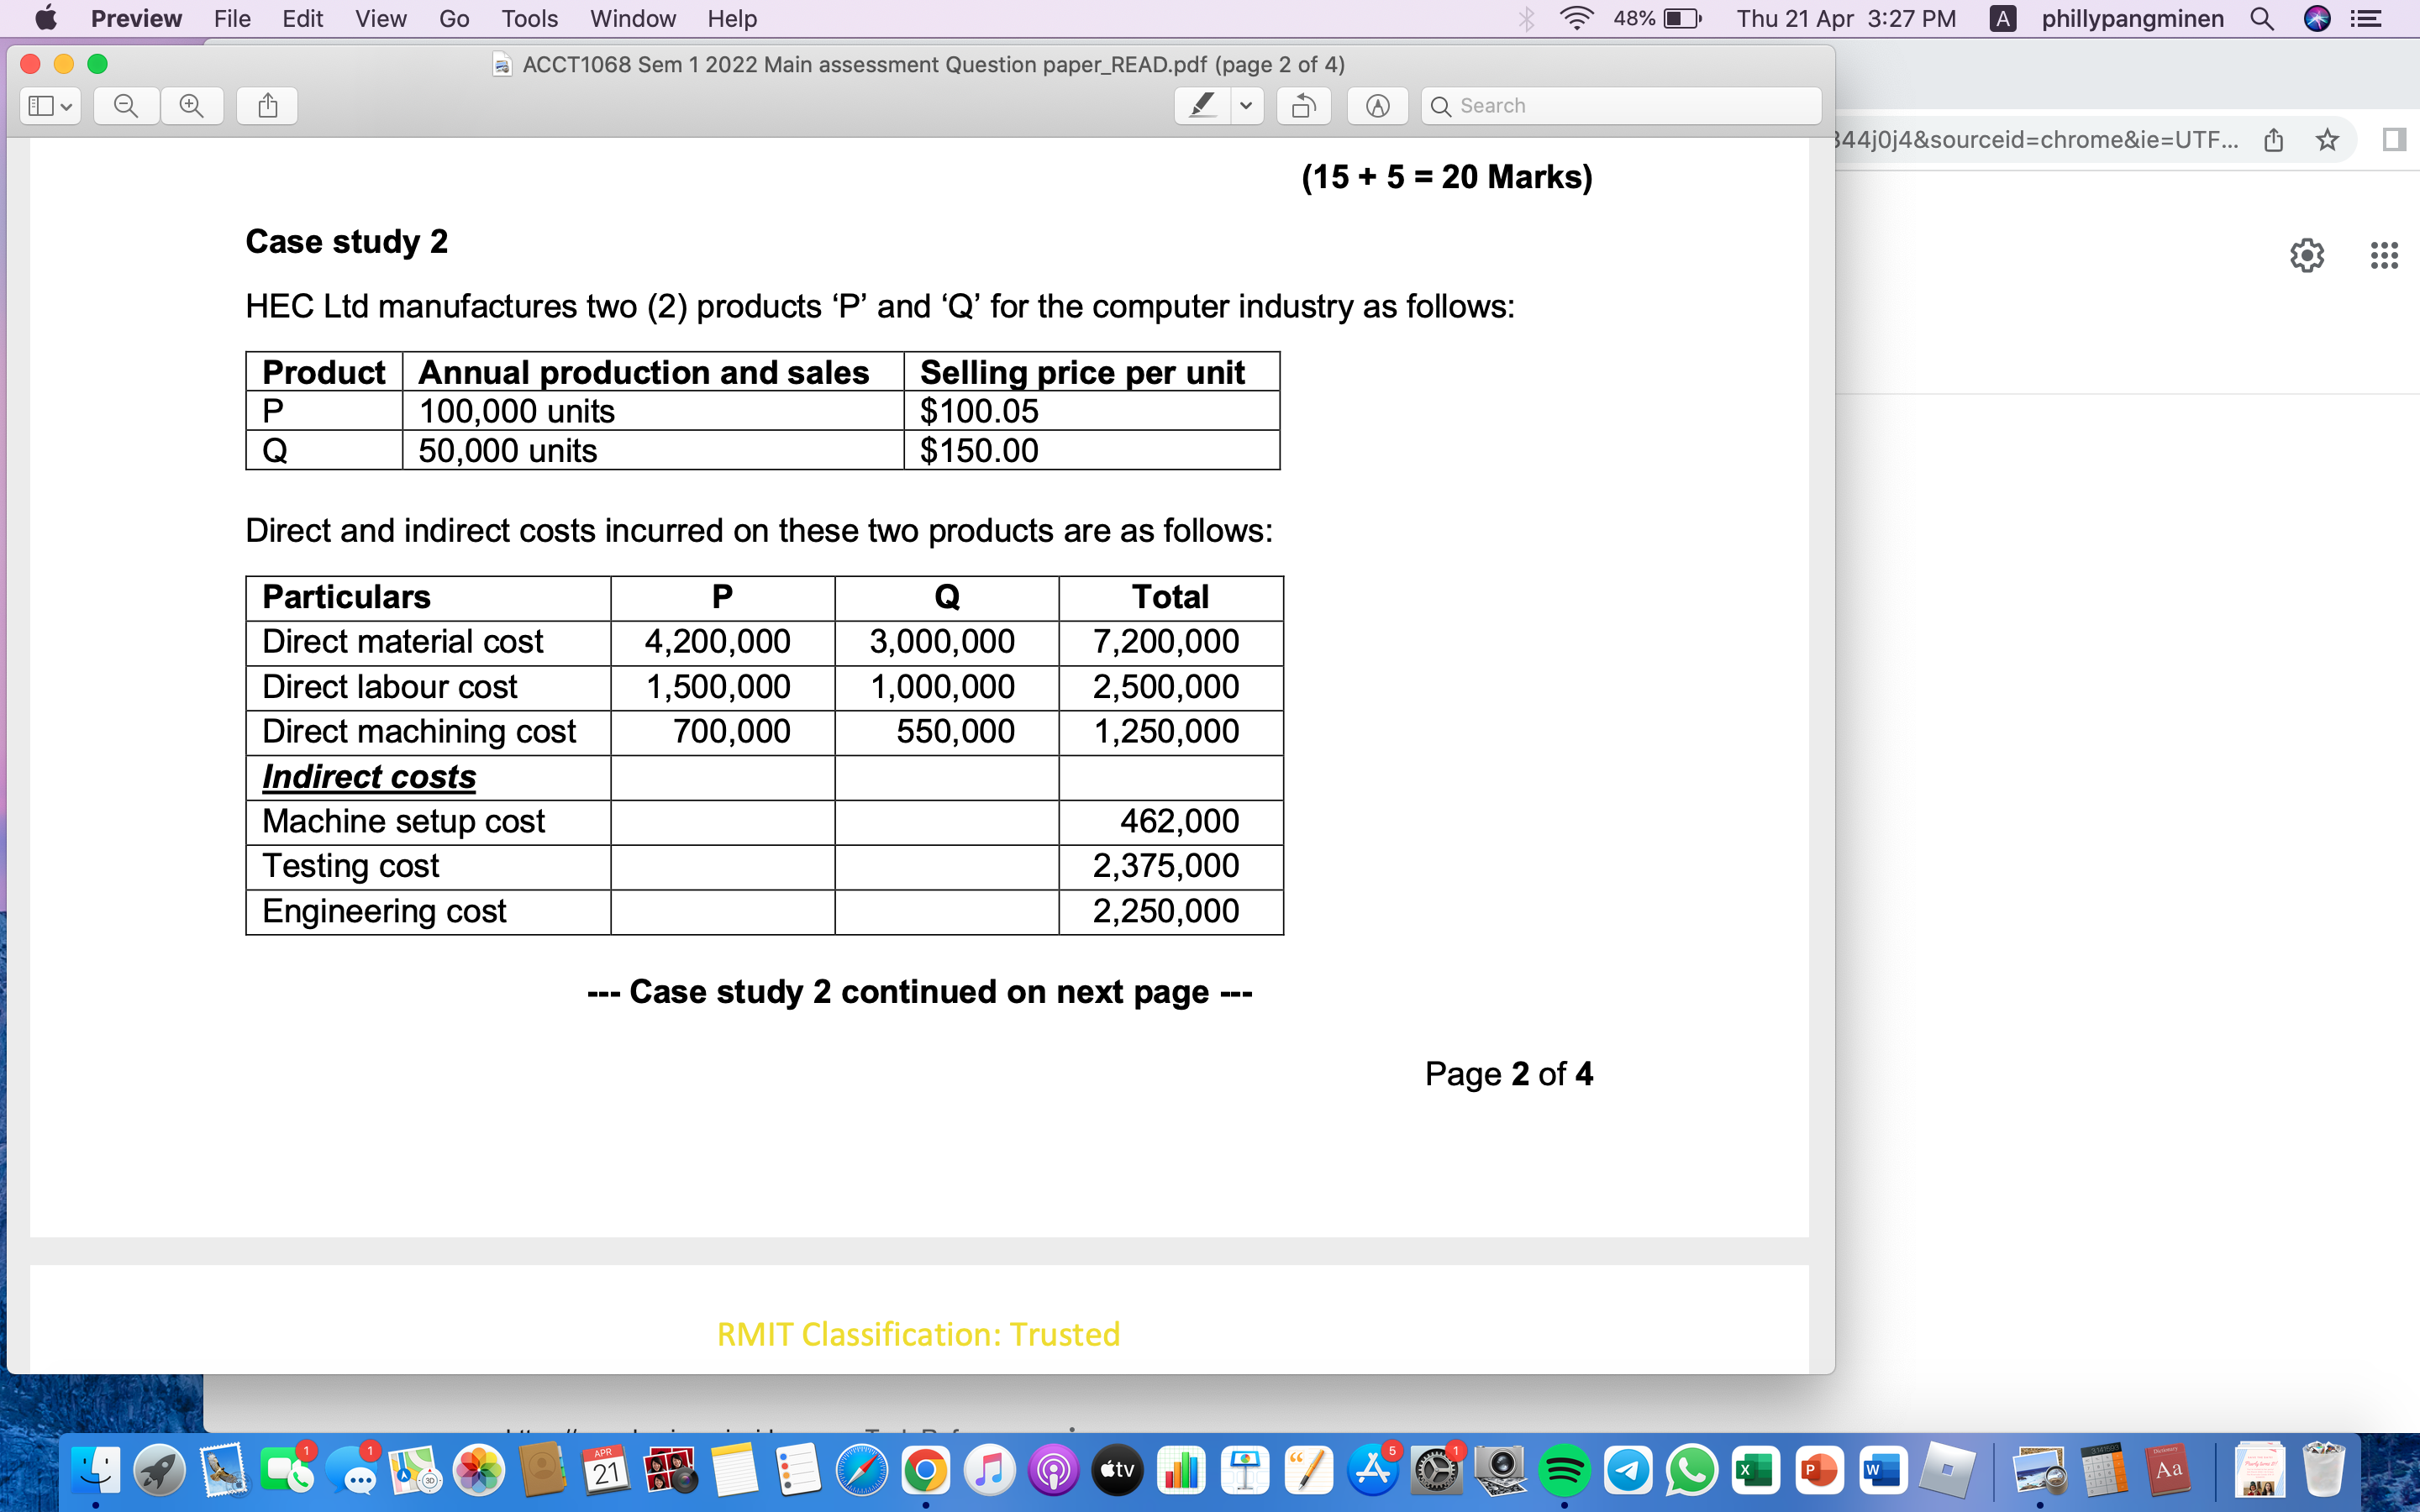
Task: Open the Wi-Fi status menu
Action: coord(1576,19)
